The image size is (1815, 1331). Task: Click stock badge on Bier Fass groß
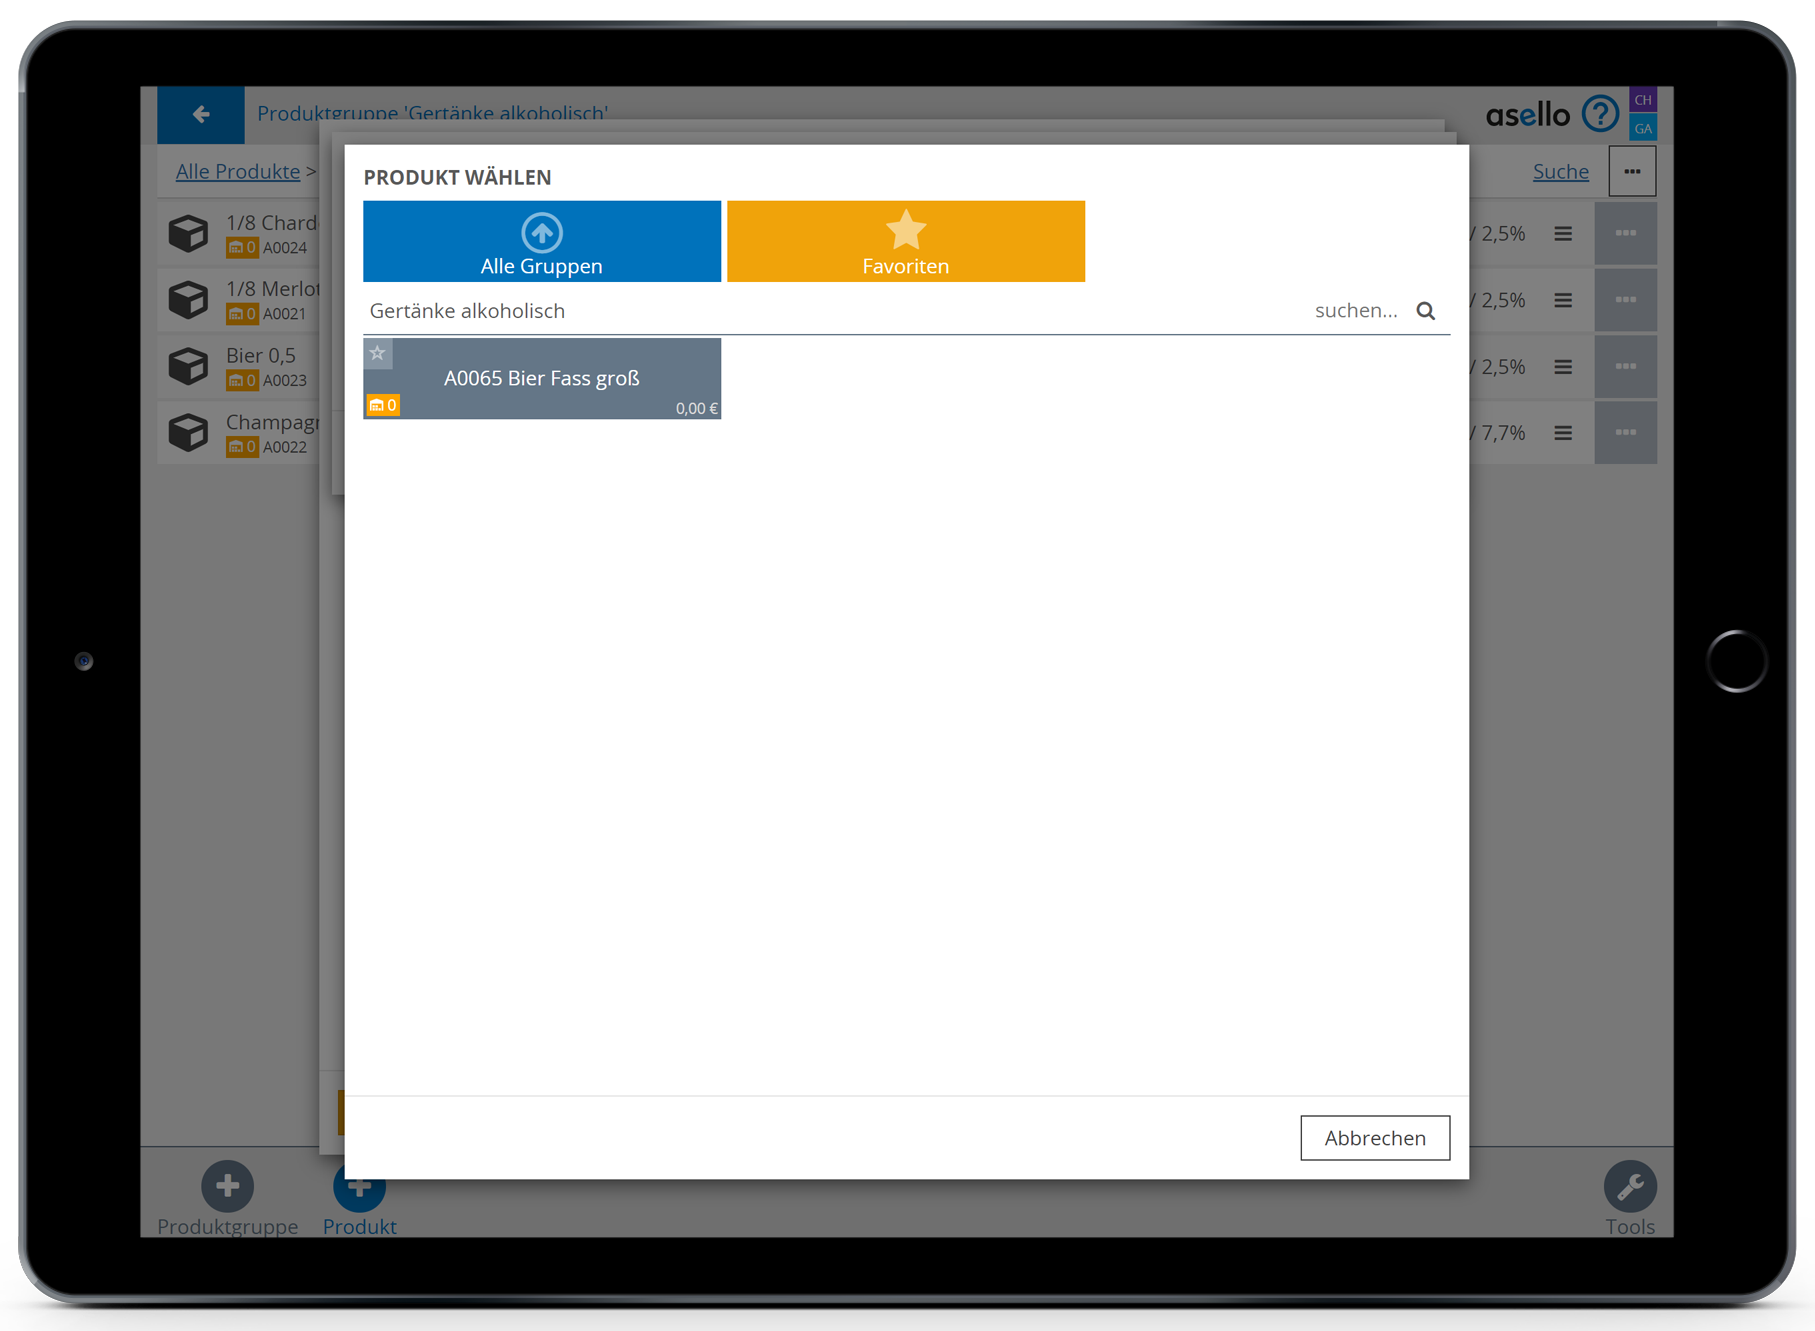[x=383, y=405]
